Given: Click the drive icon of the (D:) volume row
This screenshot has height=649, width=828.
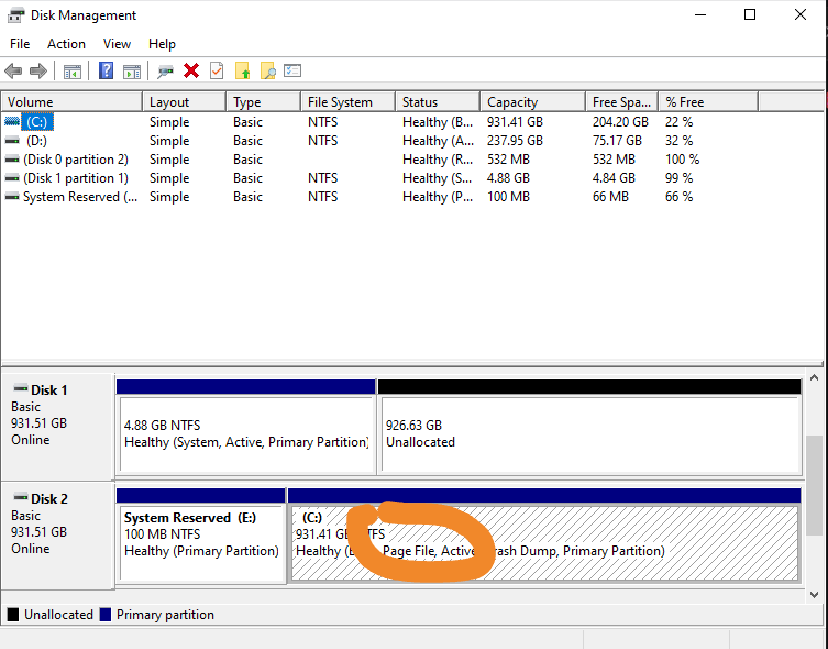Looking at the screenshot, I should 12,140.
